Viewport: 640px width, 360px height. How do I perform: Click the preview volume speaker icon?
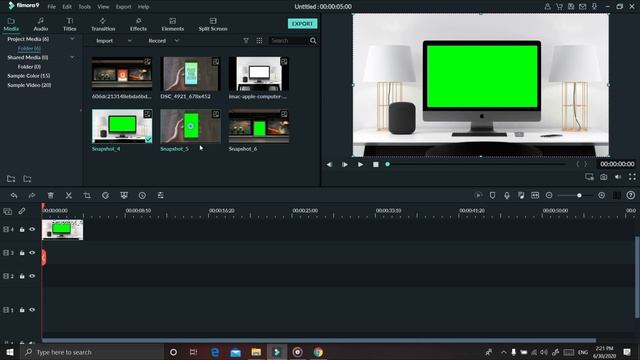click(x=618, y=177)
